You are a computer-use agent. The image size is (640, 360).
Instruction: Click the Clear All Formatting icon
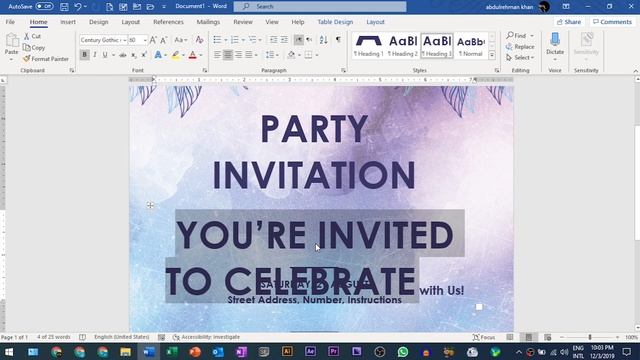pos(199,40)
